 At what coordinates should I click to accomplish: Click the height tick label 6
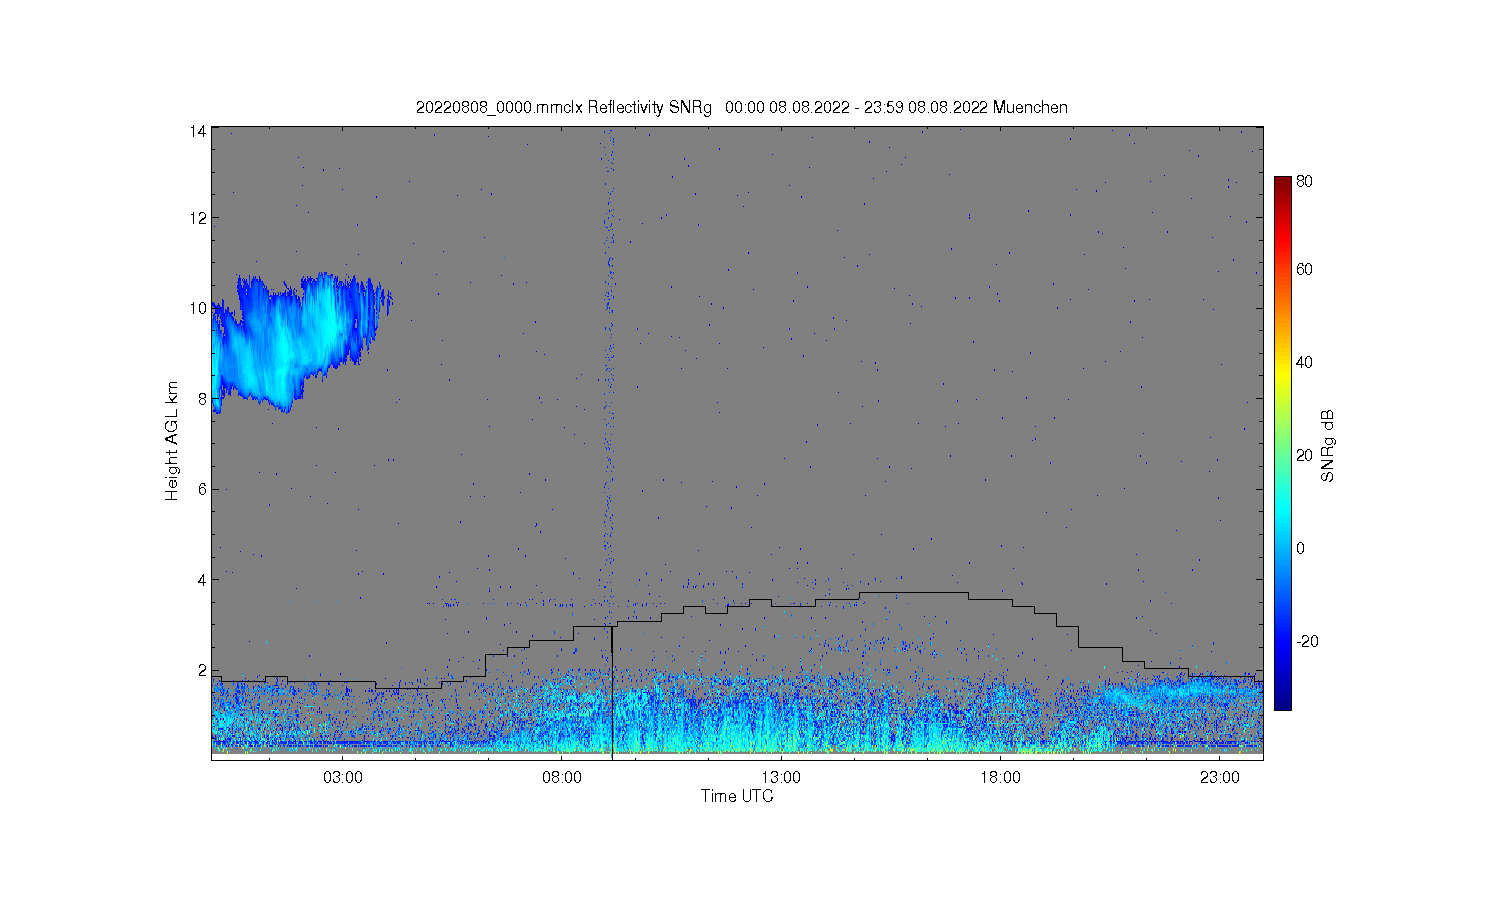pos(203,489)
